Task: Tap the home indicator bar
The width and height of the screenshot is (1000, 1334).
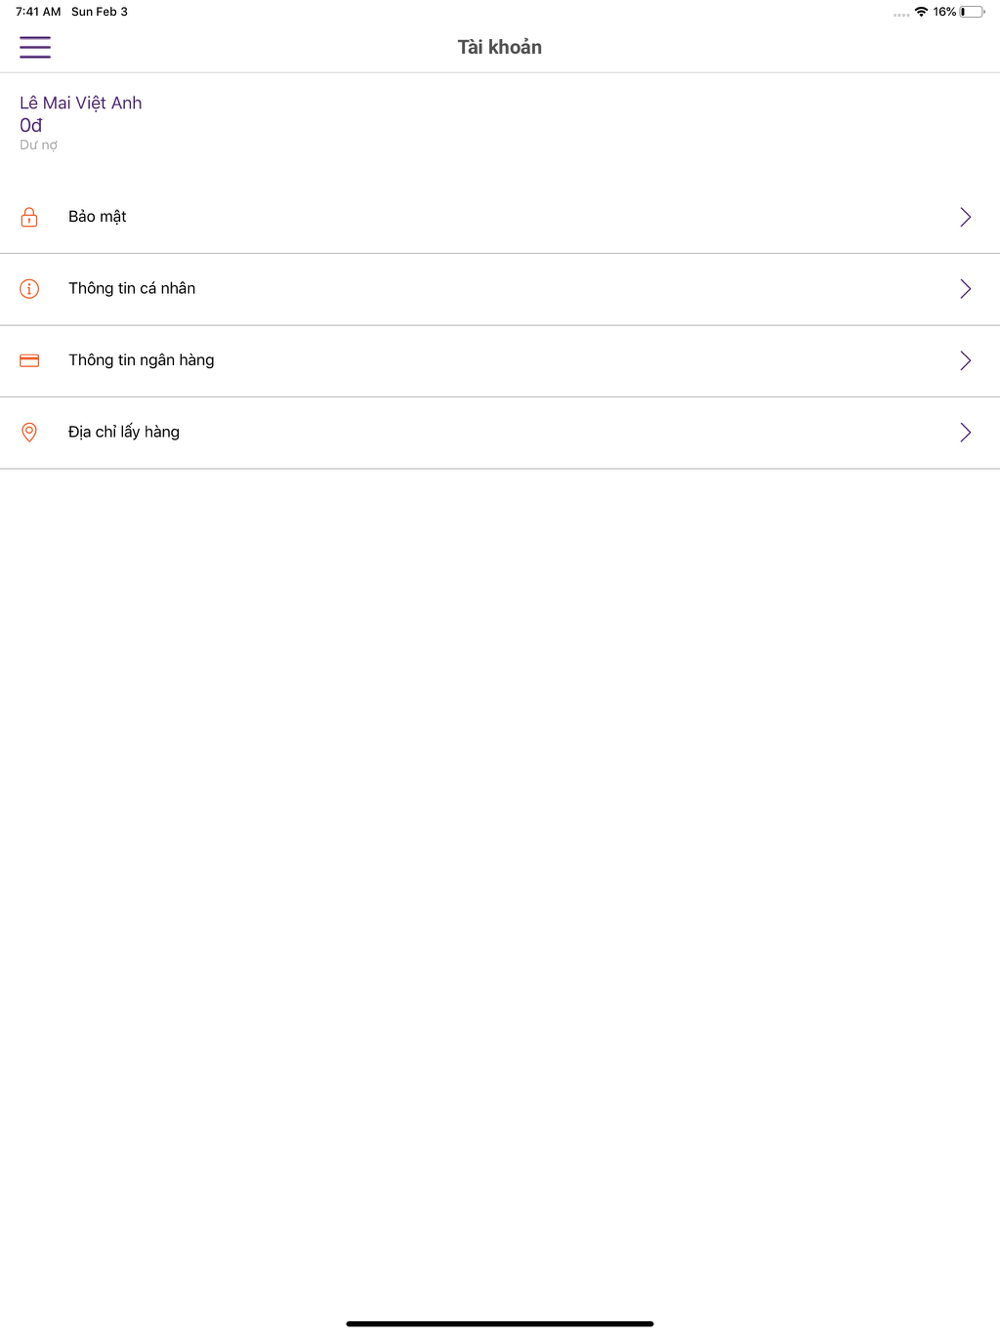Action: pos(500,1323)
